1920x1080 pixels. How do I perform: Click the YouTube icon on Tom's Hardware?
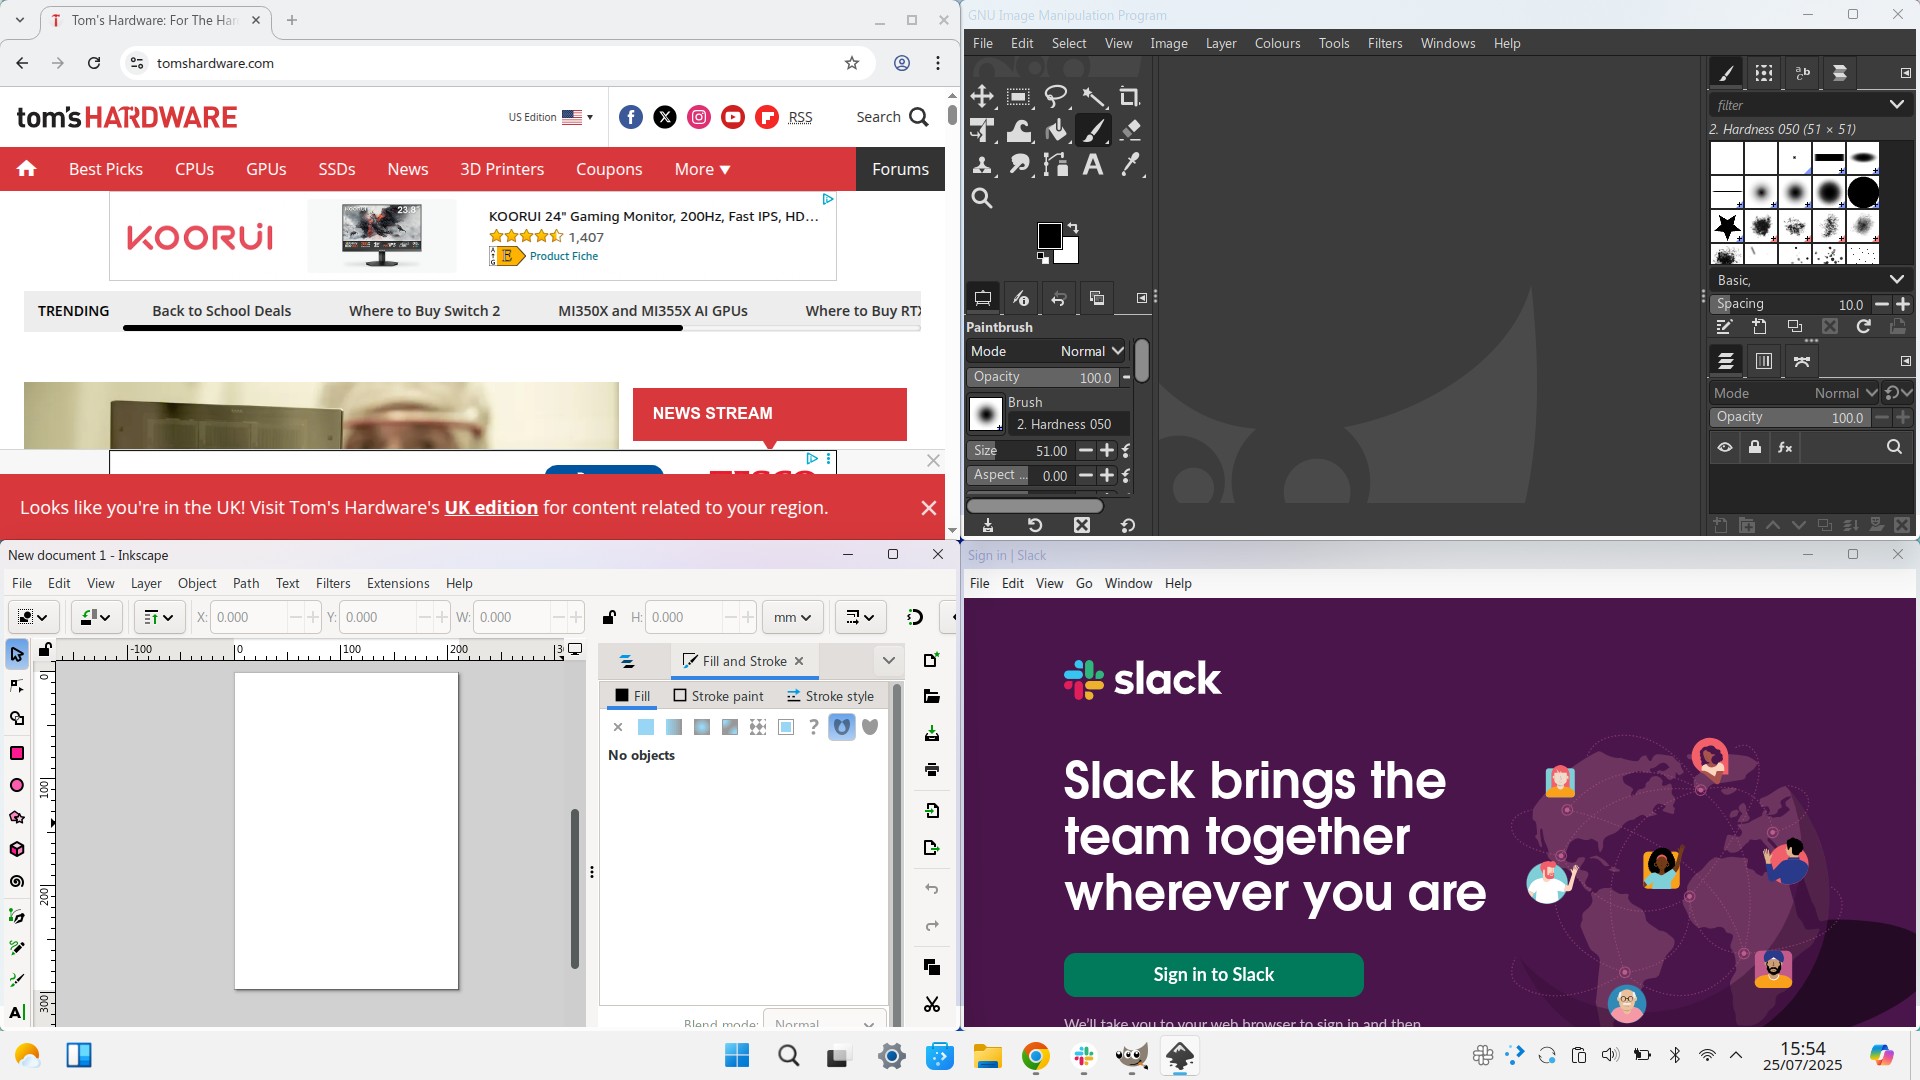tap(733, 117)
